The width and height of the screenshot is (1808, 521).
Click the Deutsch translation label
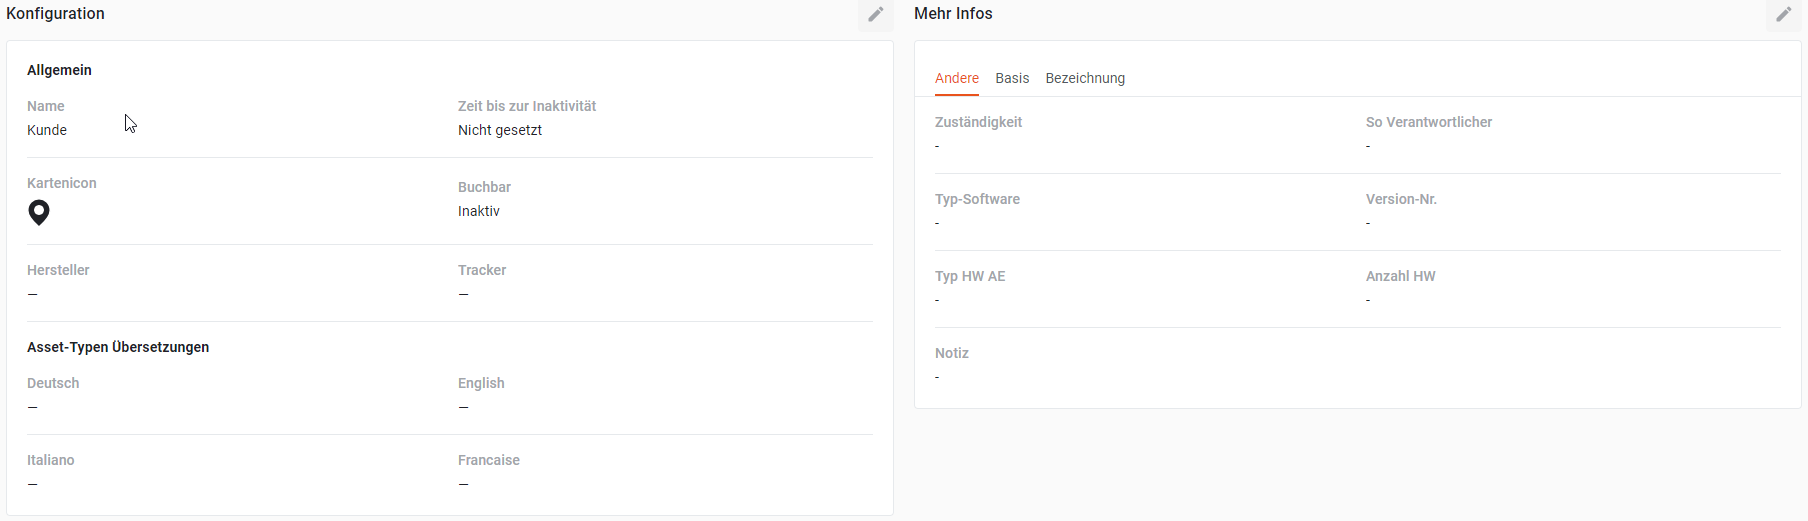tap(53, 383)
